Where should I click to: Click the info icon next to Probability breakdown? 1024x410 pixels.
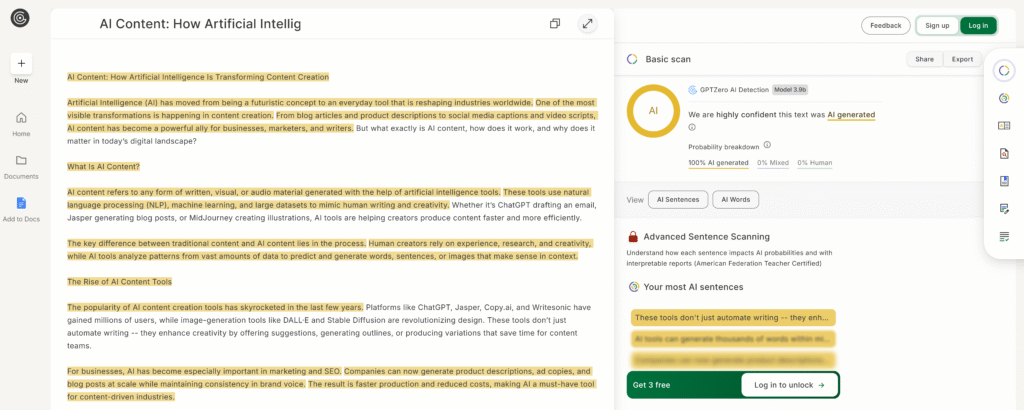767,145
